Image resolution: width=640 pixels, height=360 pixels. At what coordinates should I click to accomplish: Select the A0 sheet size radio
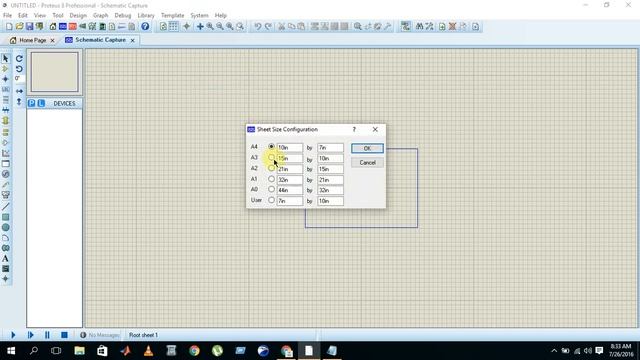coord(271,189)
